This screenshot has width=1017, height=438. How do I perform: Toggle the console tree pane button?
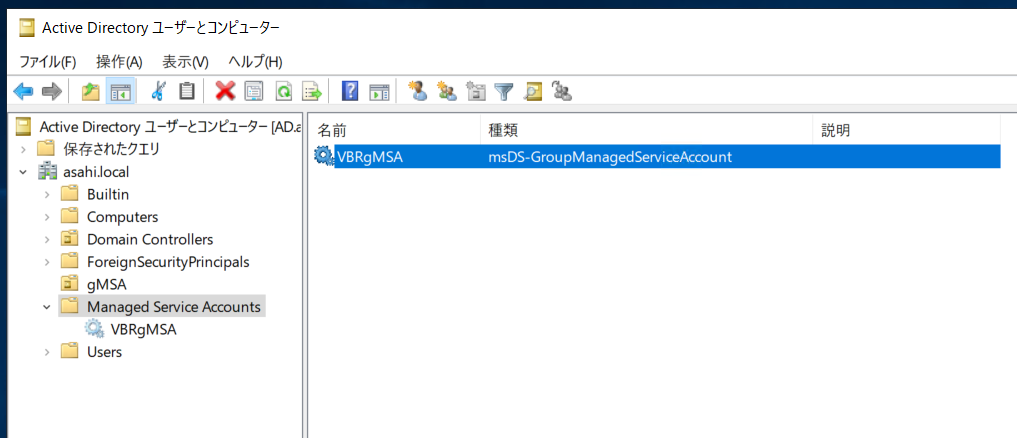pyautogui.click(x=120, y=91)
